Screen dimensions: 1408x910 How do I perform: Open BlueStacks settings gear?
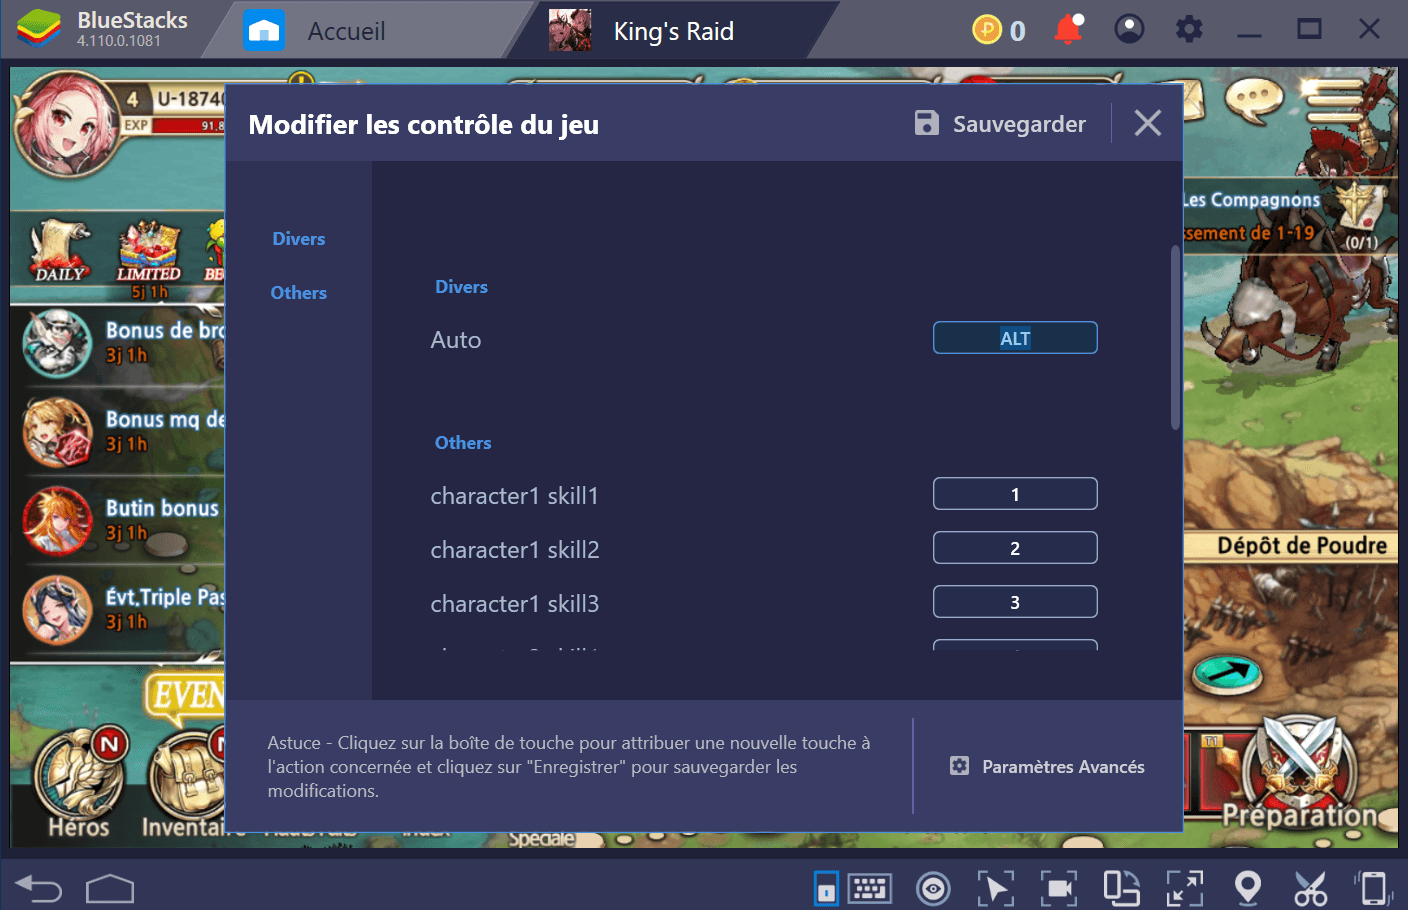(1189, 29)
